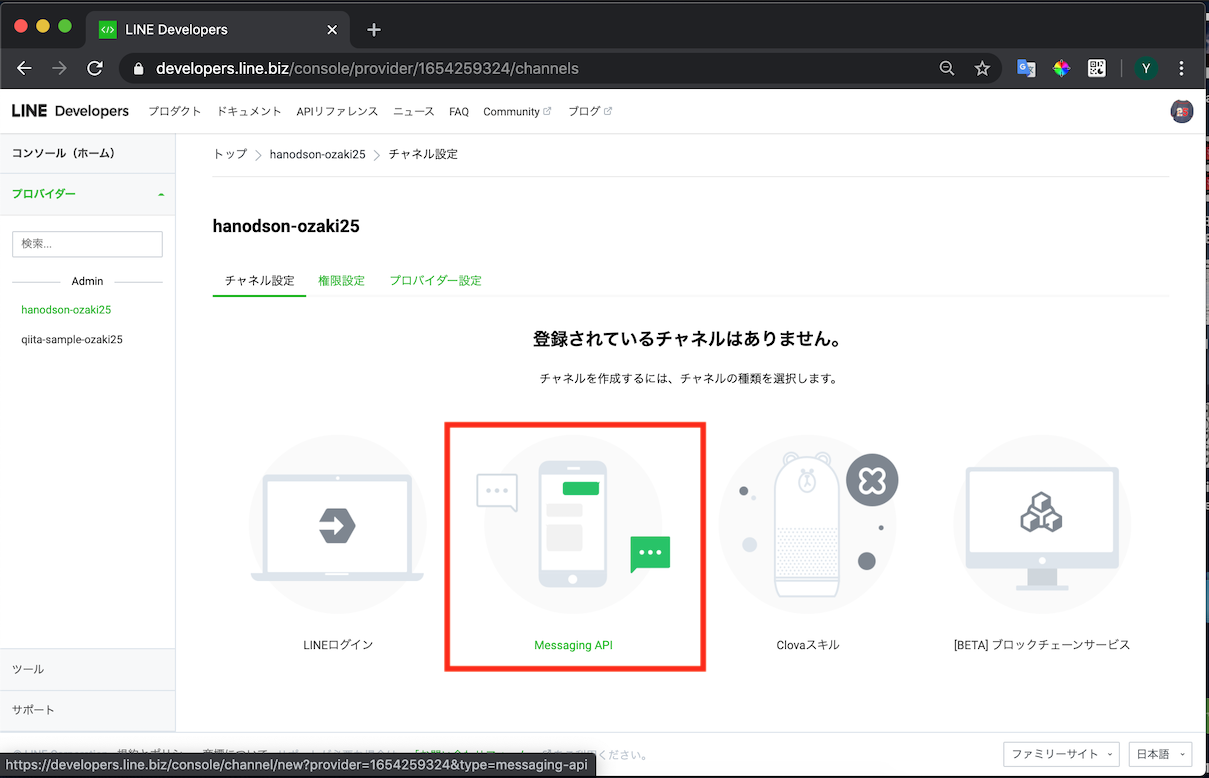Open APIリファレンス in the header

pyautogui.click(x=337, y=112)
